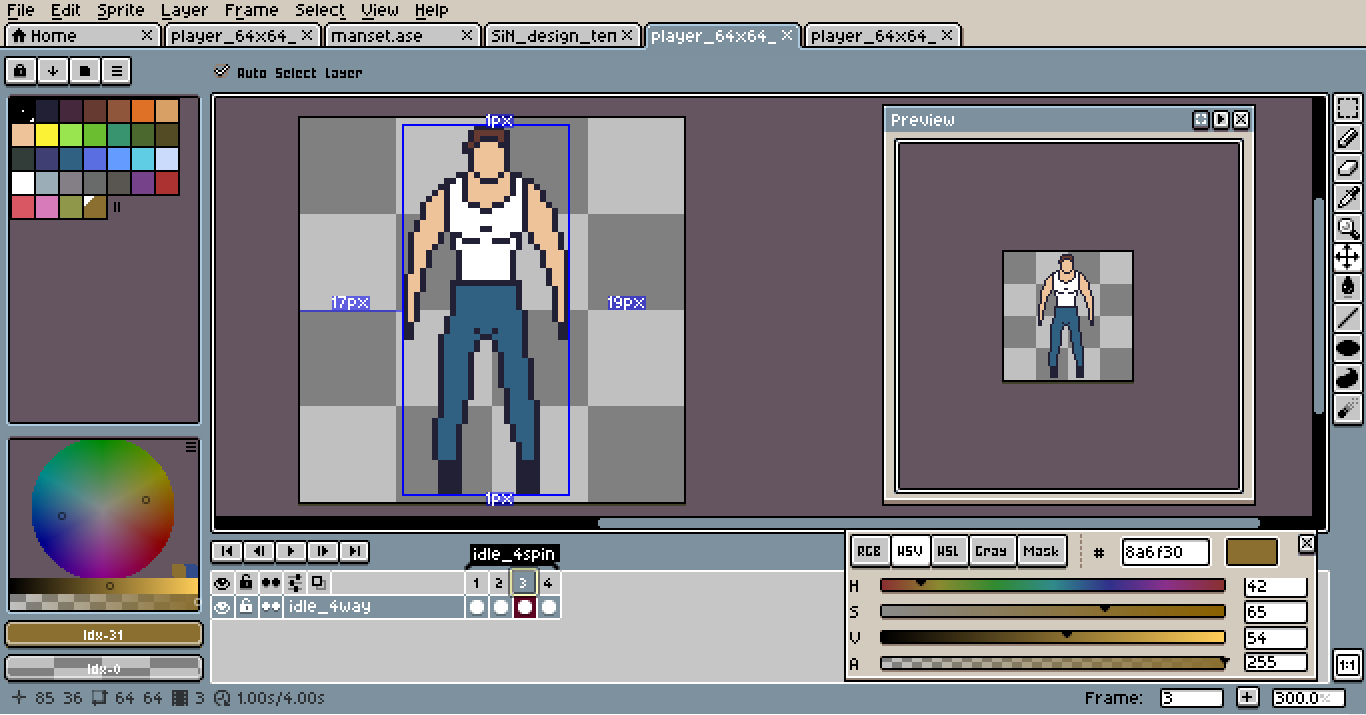Activate the Zoom magnifier tool
The image size is (1366, 715).
pos(1348,228)
